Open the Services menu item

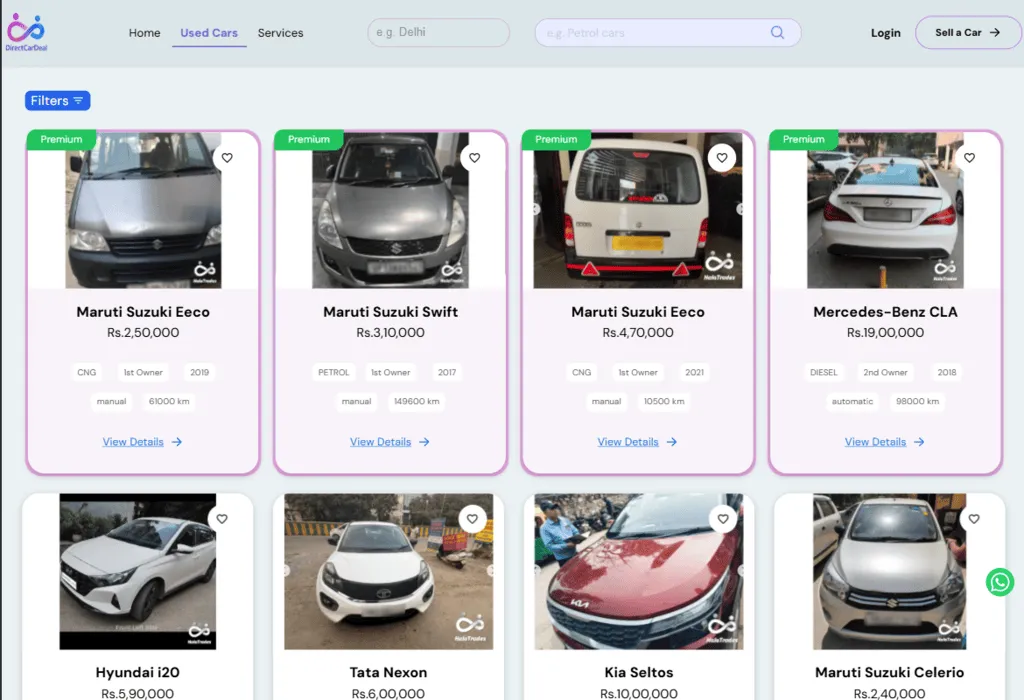point(280,33)
